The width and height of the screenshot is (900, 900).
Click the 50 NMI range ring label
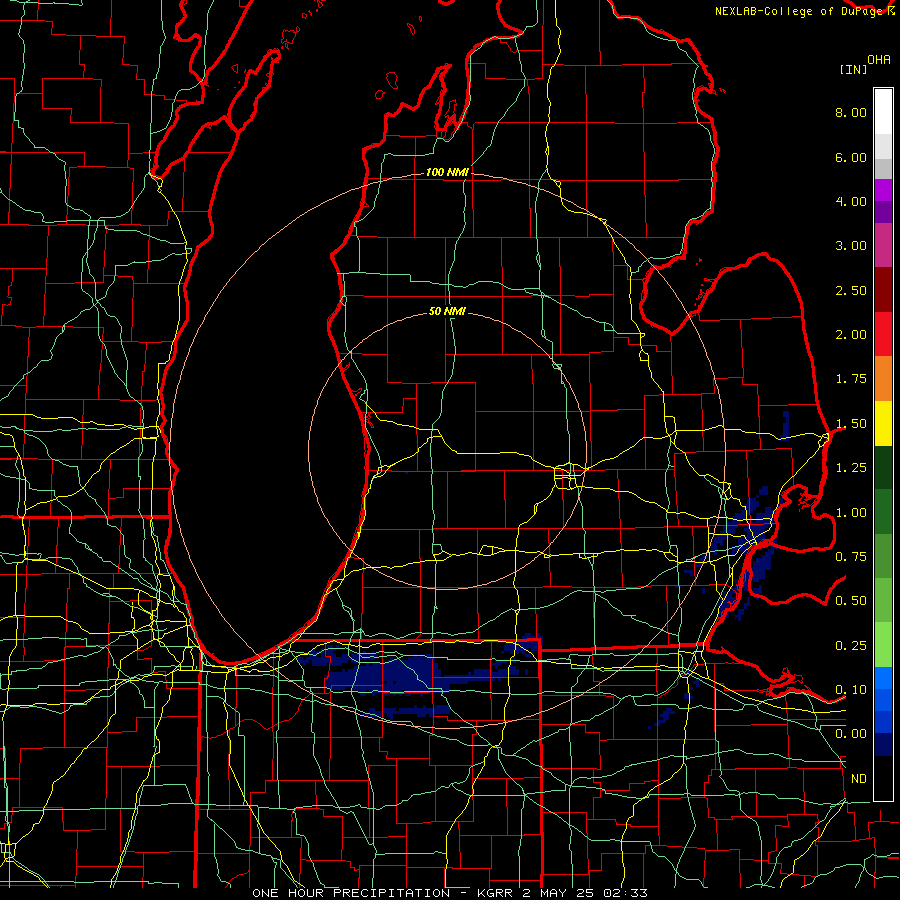pos(447,311)
